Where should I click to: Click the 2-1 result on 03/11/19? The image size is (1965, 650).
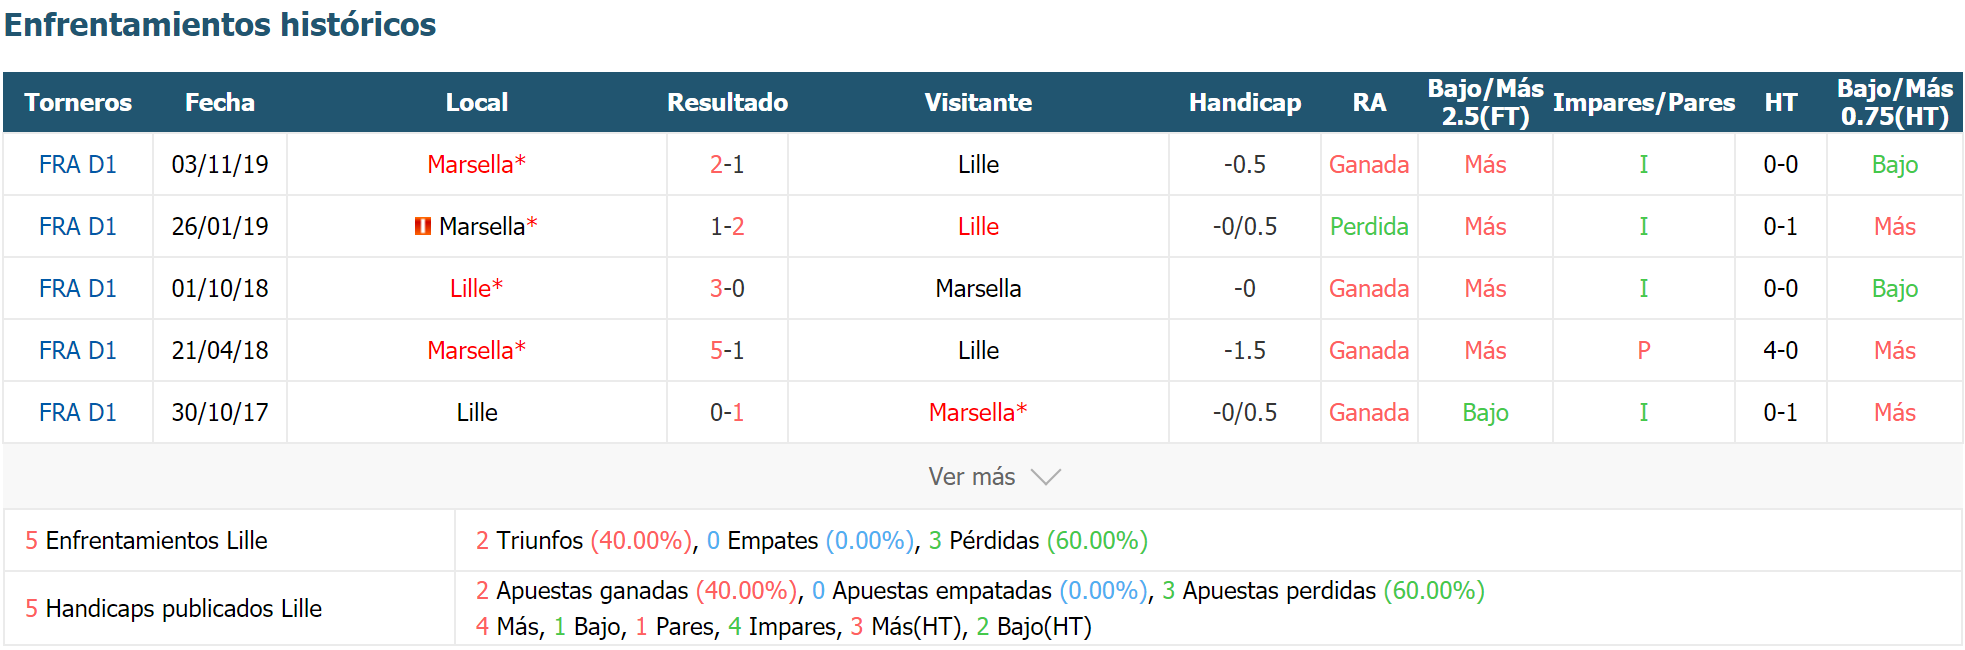(x=727, y=165)
